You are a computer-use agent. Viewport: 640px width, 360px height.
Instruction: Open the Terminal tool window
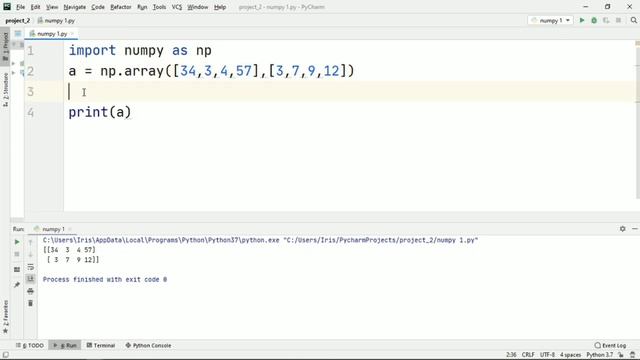point(101,345)
